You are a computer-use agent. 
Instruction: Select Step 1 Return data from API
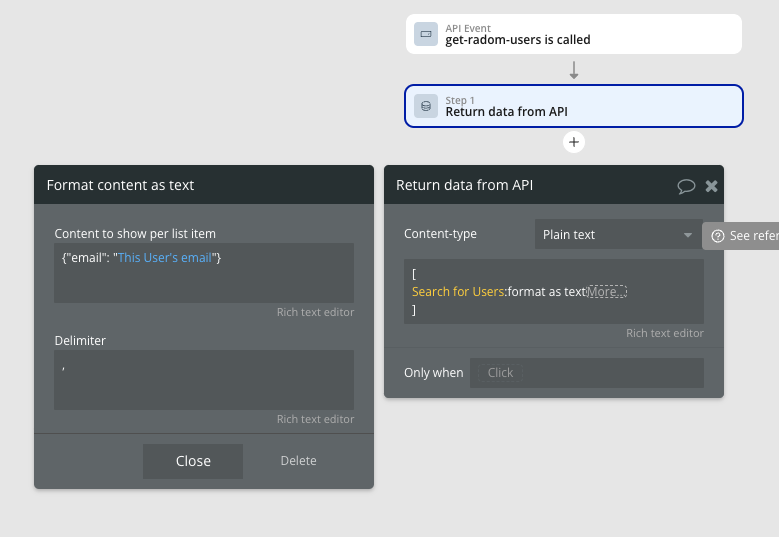[x=574, y=106]
